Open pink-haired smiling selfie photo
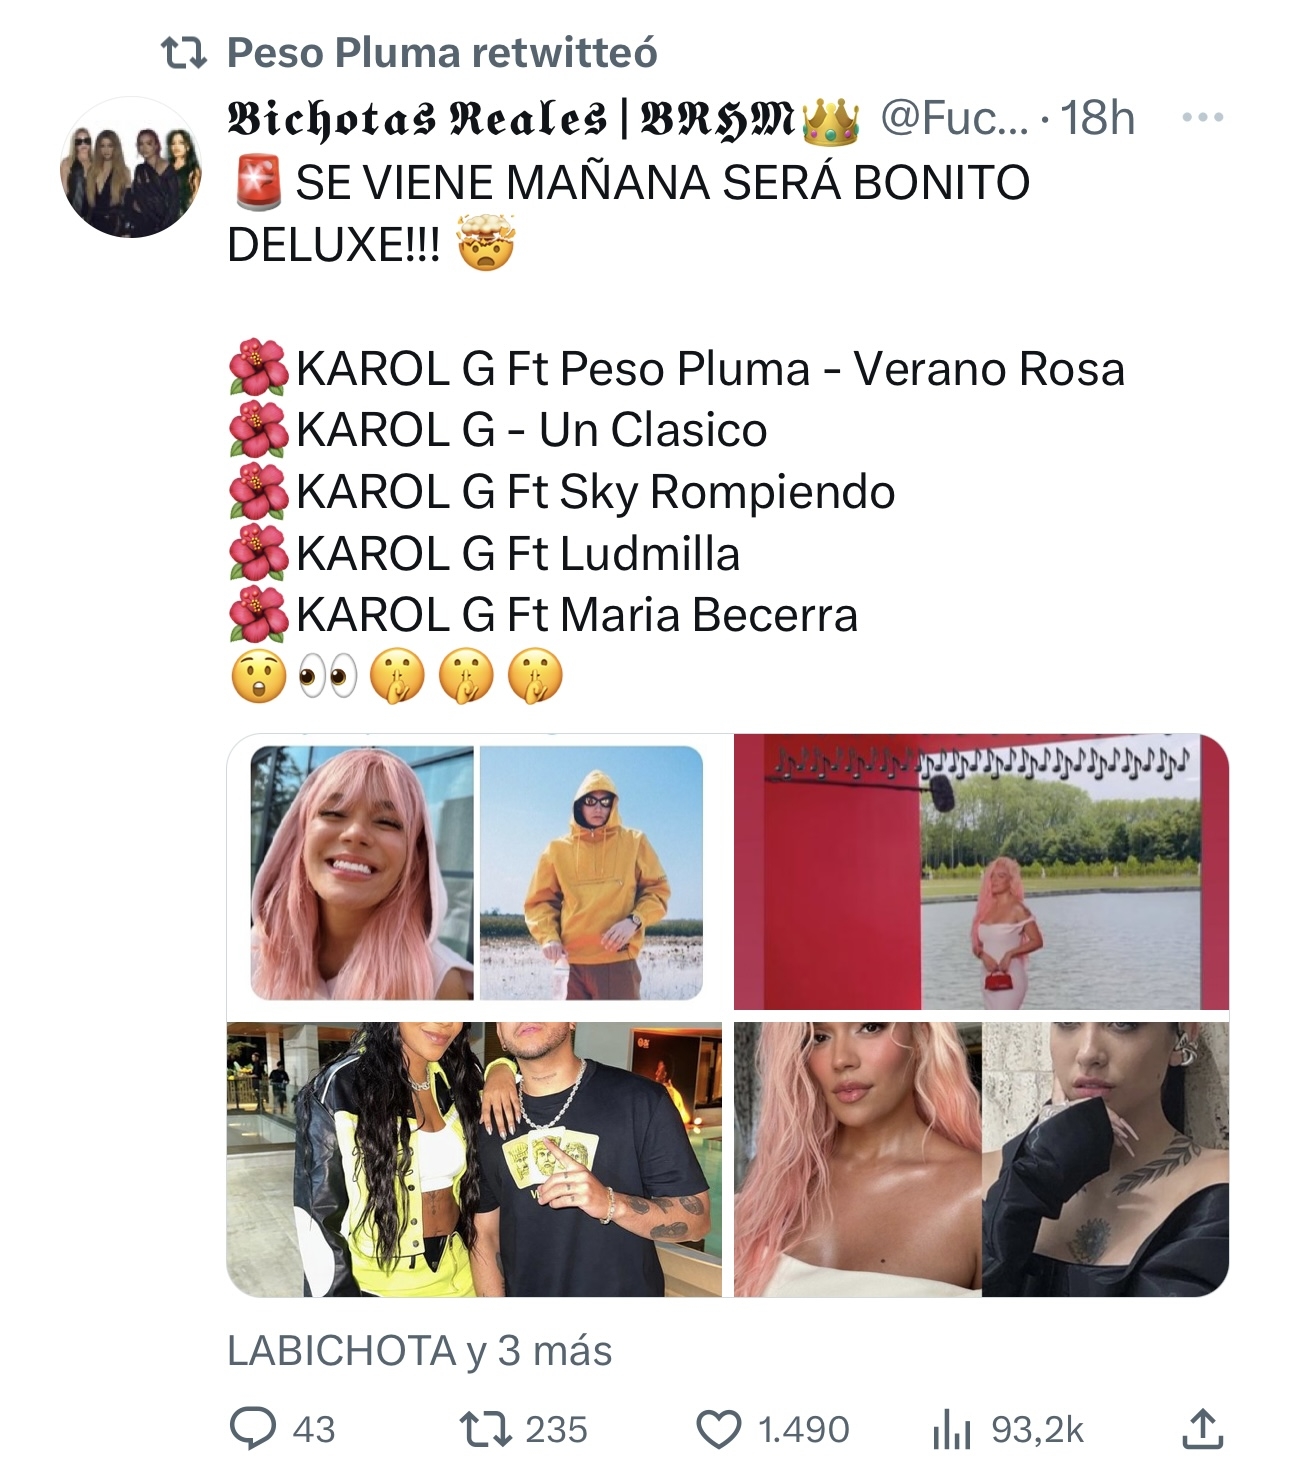This screenshot has width=1290, height=1484. (x=361, y=872)
